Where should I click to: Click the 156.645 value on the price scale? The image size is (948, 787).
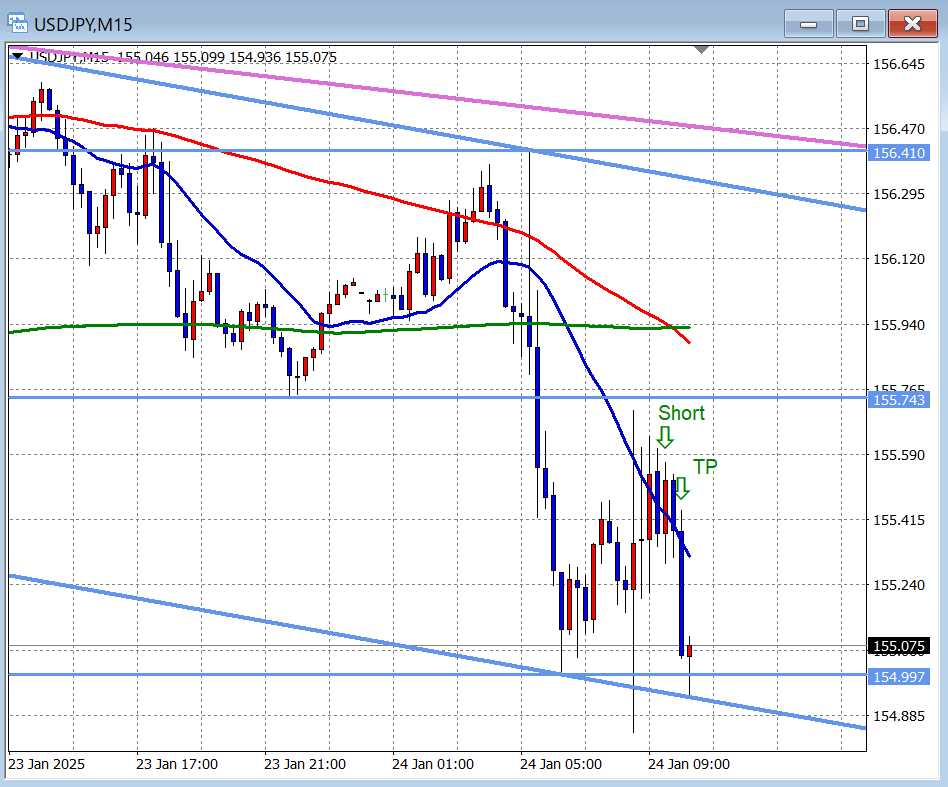(x=898, y=64)
